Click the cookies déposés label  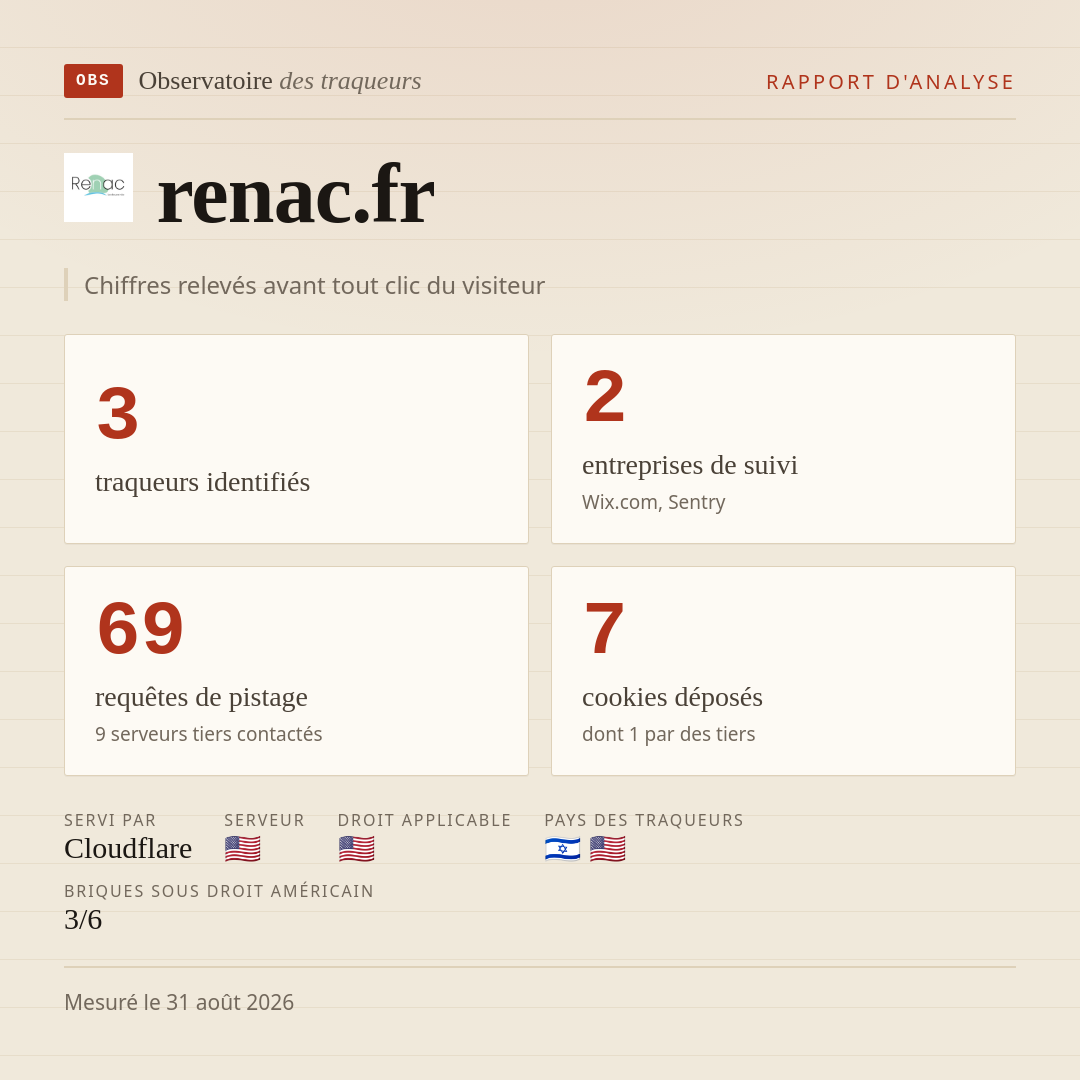(672, 697)
